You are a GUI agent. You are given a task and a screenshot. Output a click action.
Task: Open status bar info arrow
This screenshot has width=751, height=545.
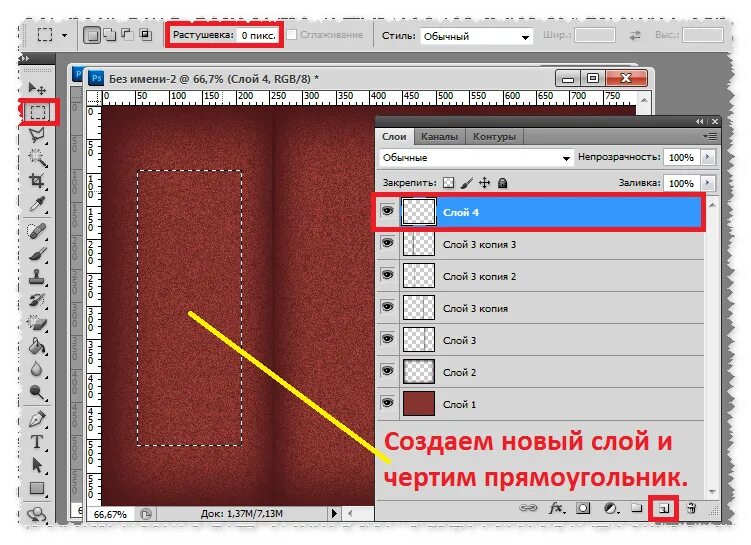coord(334,513)
